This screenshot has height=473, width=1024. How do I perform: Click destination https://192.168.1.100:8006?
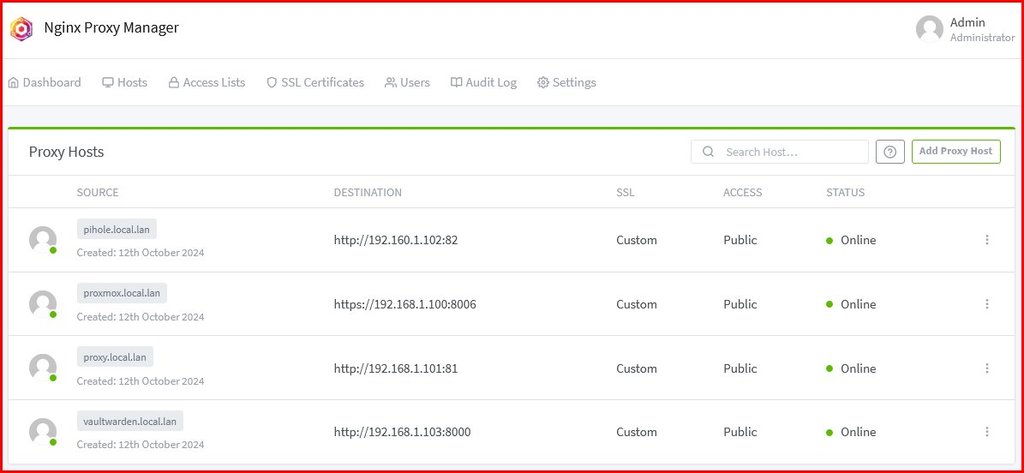pos(405,304)
